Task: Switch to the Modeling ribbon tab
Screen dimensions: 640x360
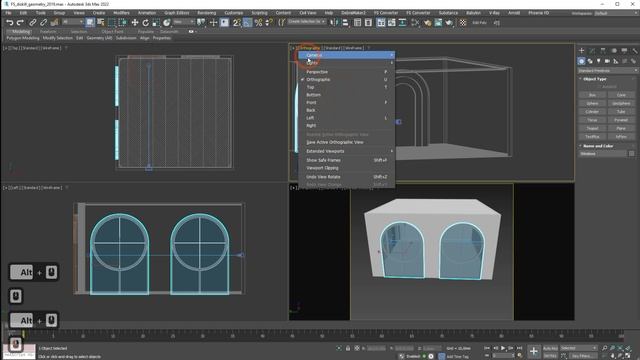Action: click(21, 31)
